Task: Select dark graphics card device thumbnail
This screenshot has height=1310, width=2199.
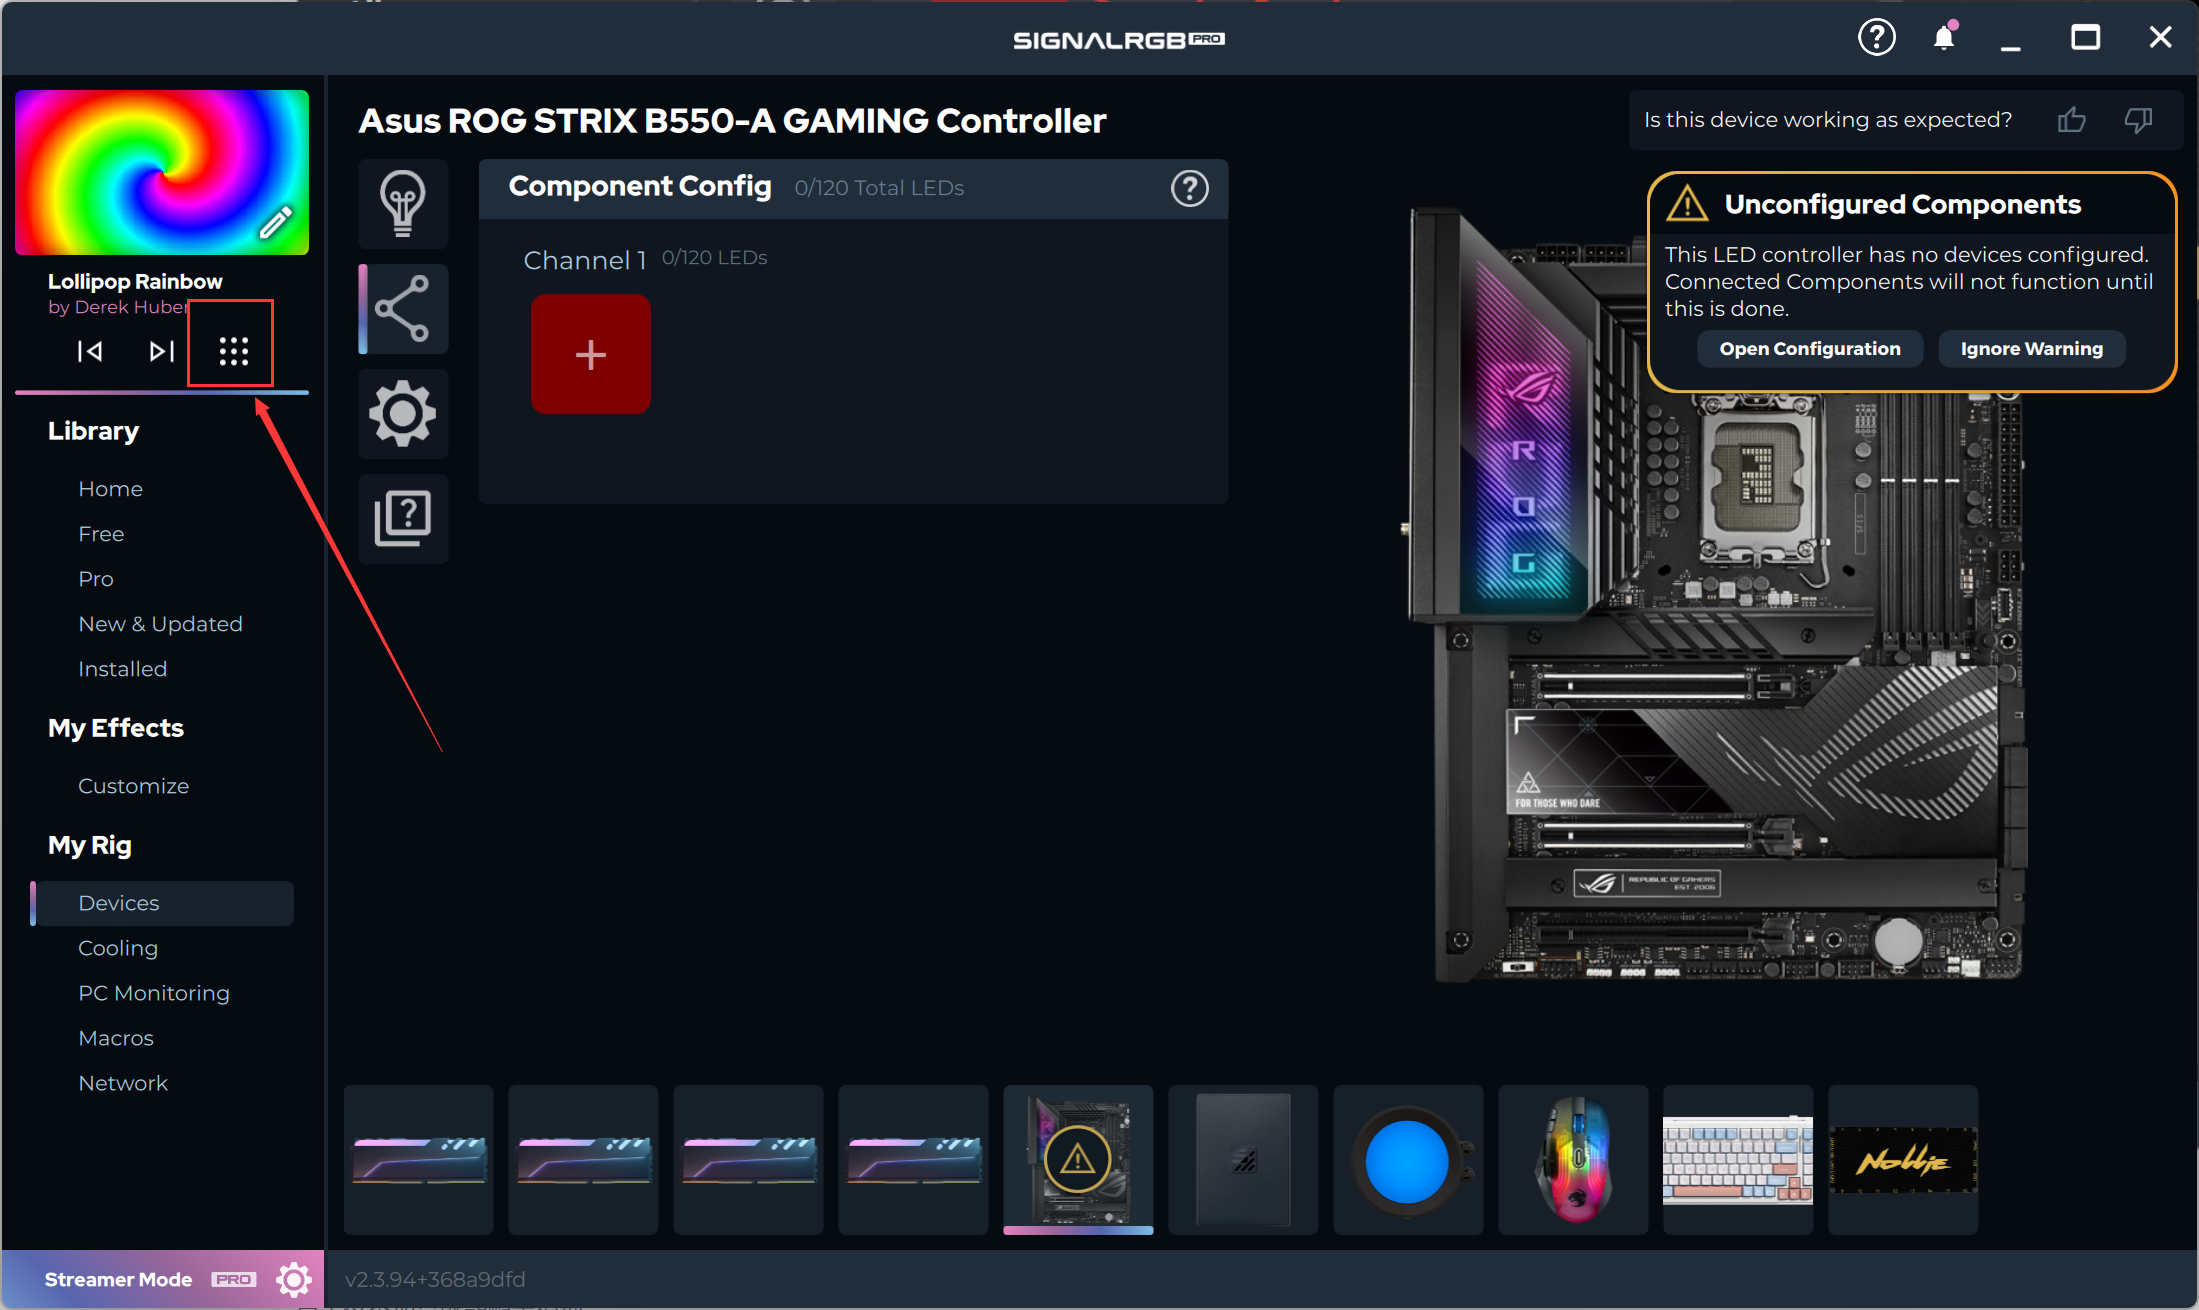Action: (x=1243, y=1160)
